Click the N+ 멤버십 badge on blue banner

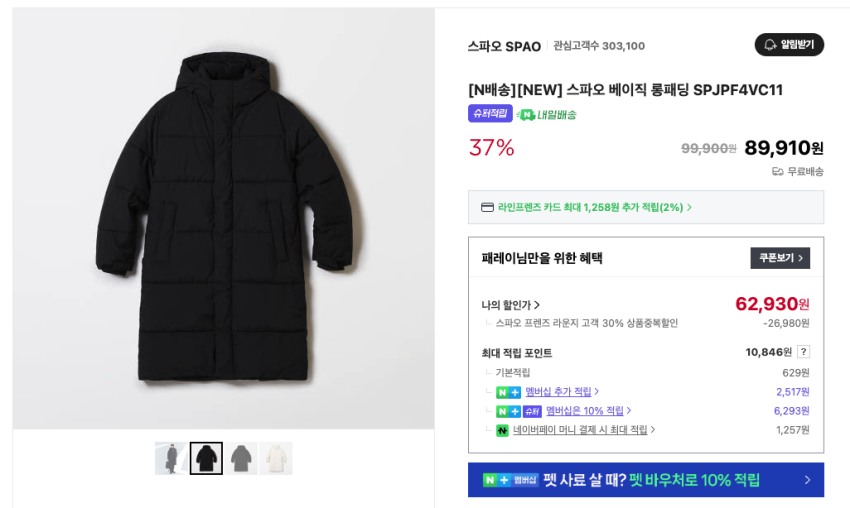click(x=510, y=480)
